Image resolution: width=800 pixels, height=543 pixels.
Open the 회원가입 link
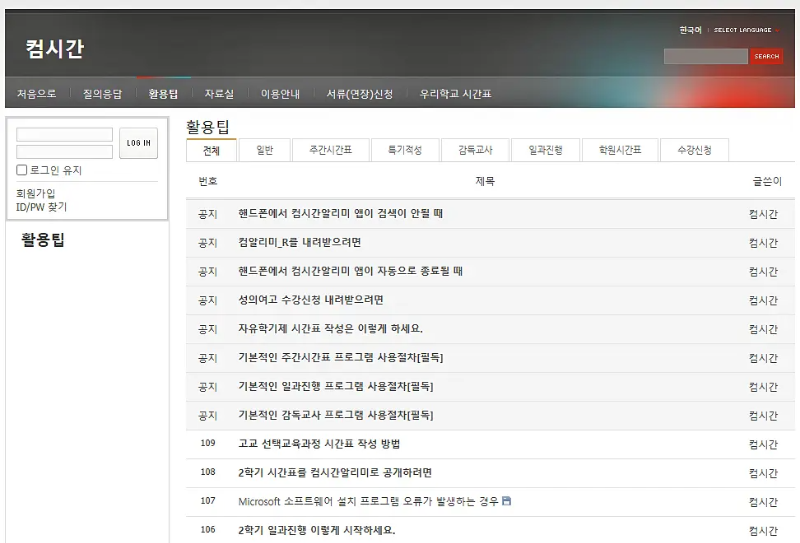[x=35, y=193]
